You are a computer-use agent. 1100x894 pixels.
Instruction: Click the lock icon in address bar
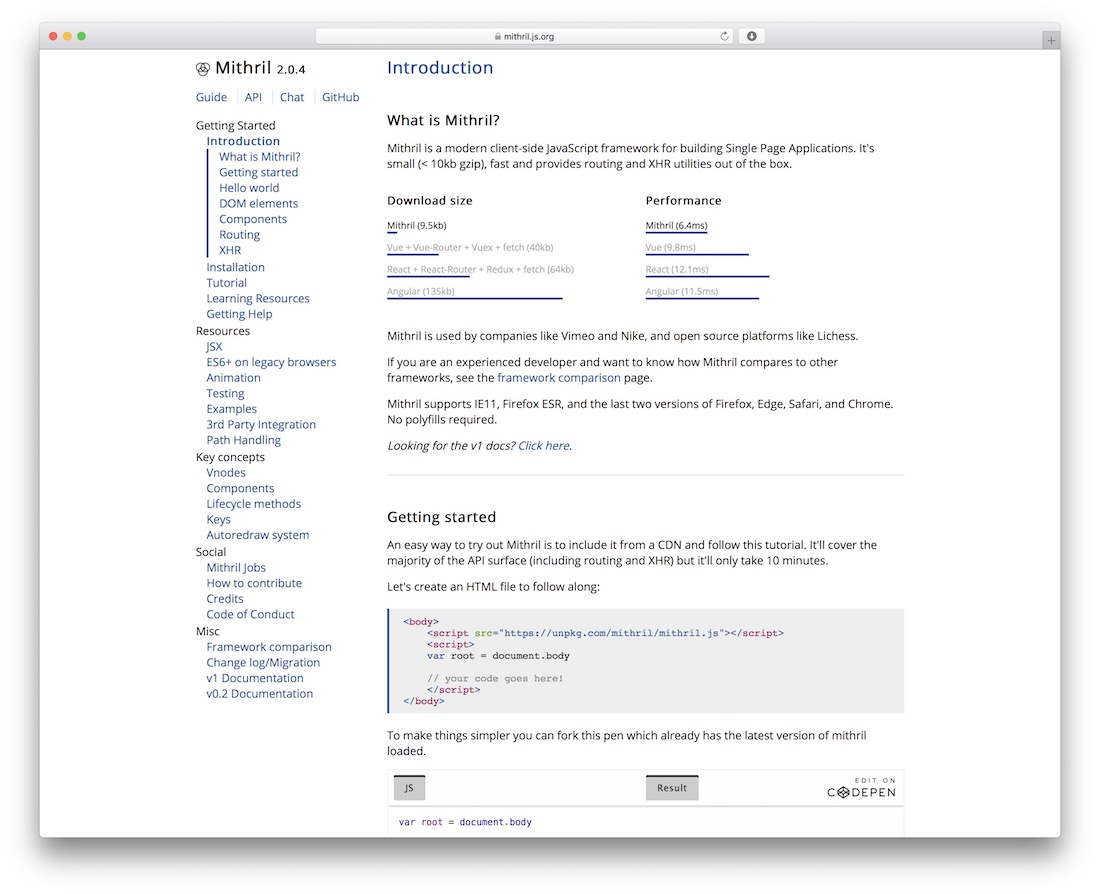(x=497, y=36)
